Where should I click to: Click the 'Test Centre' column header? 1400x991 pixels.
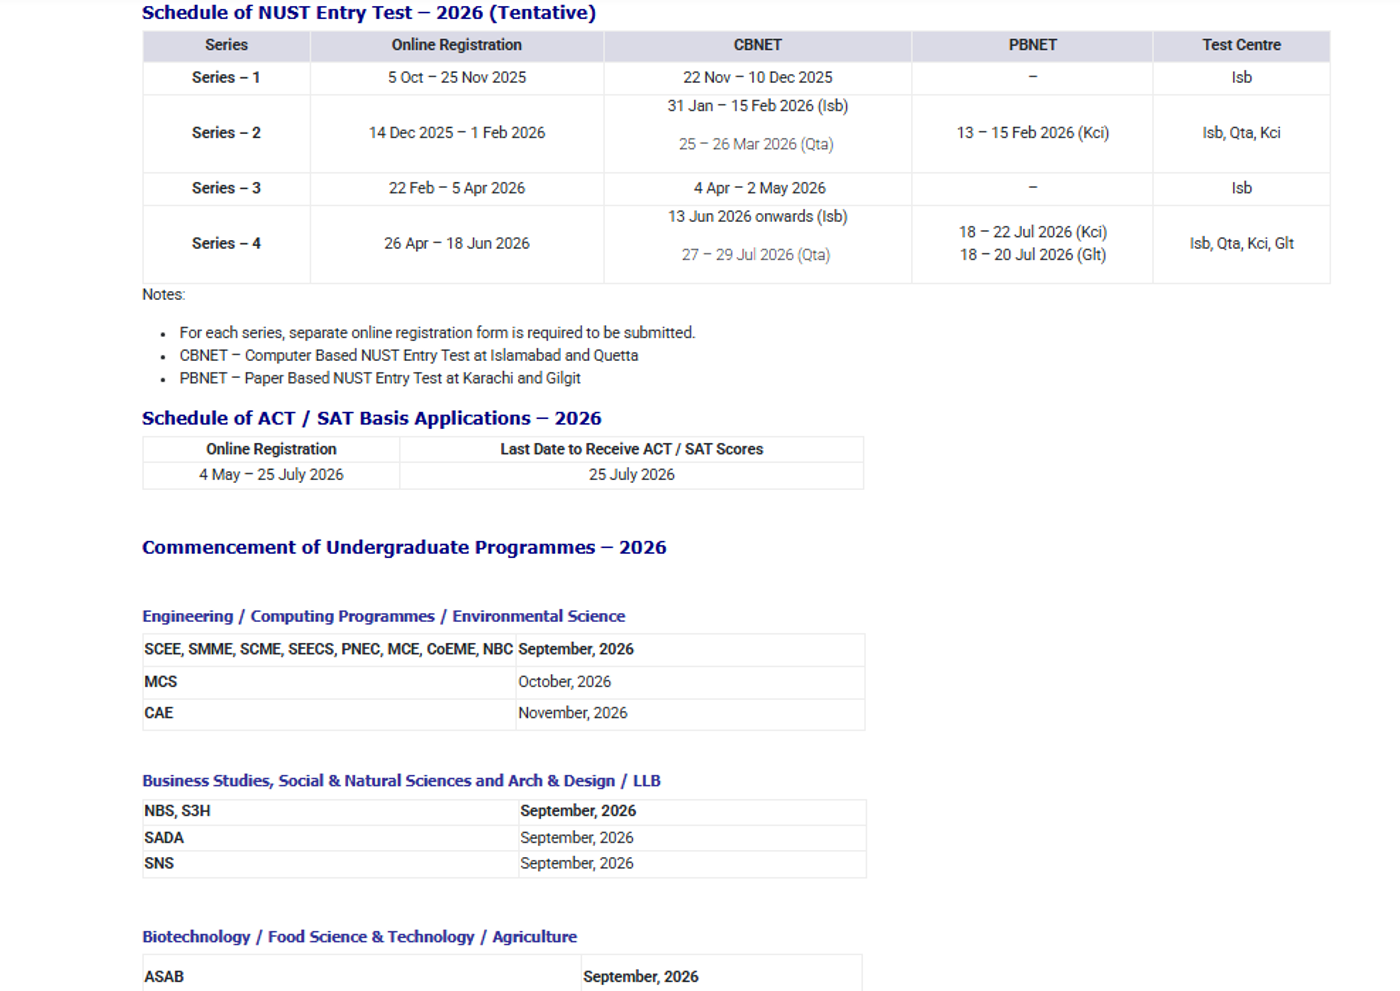click(x=1242, y=45)
